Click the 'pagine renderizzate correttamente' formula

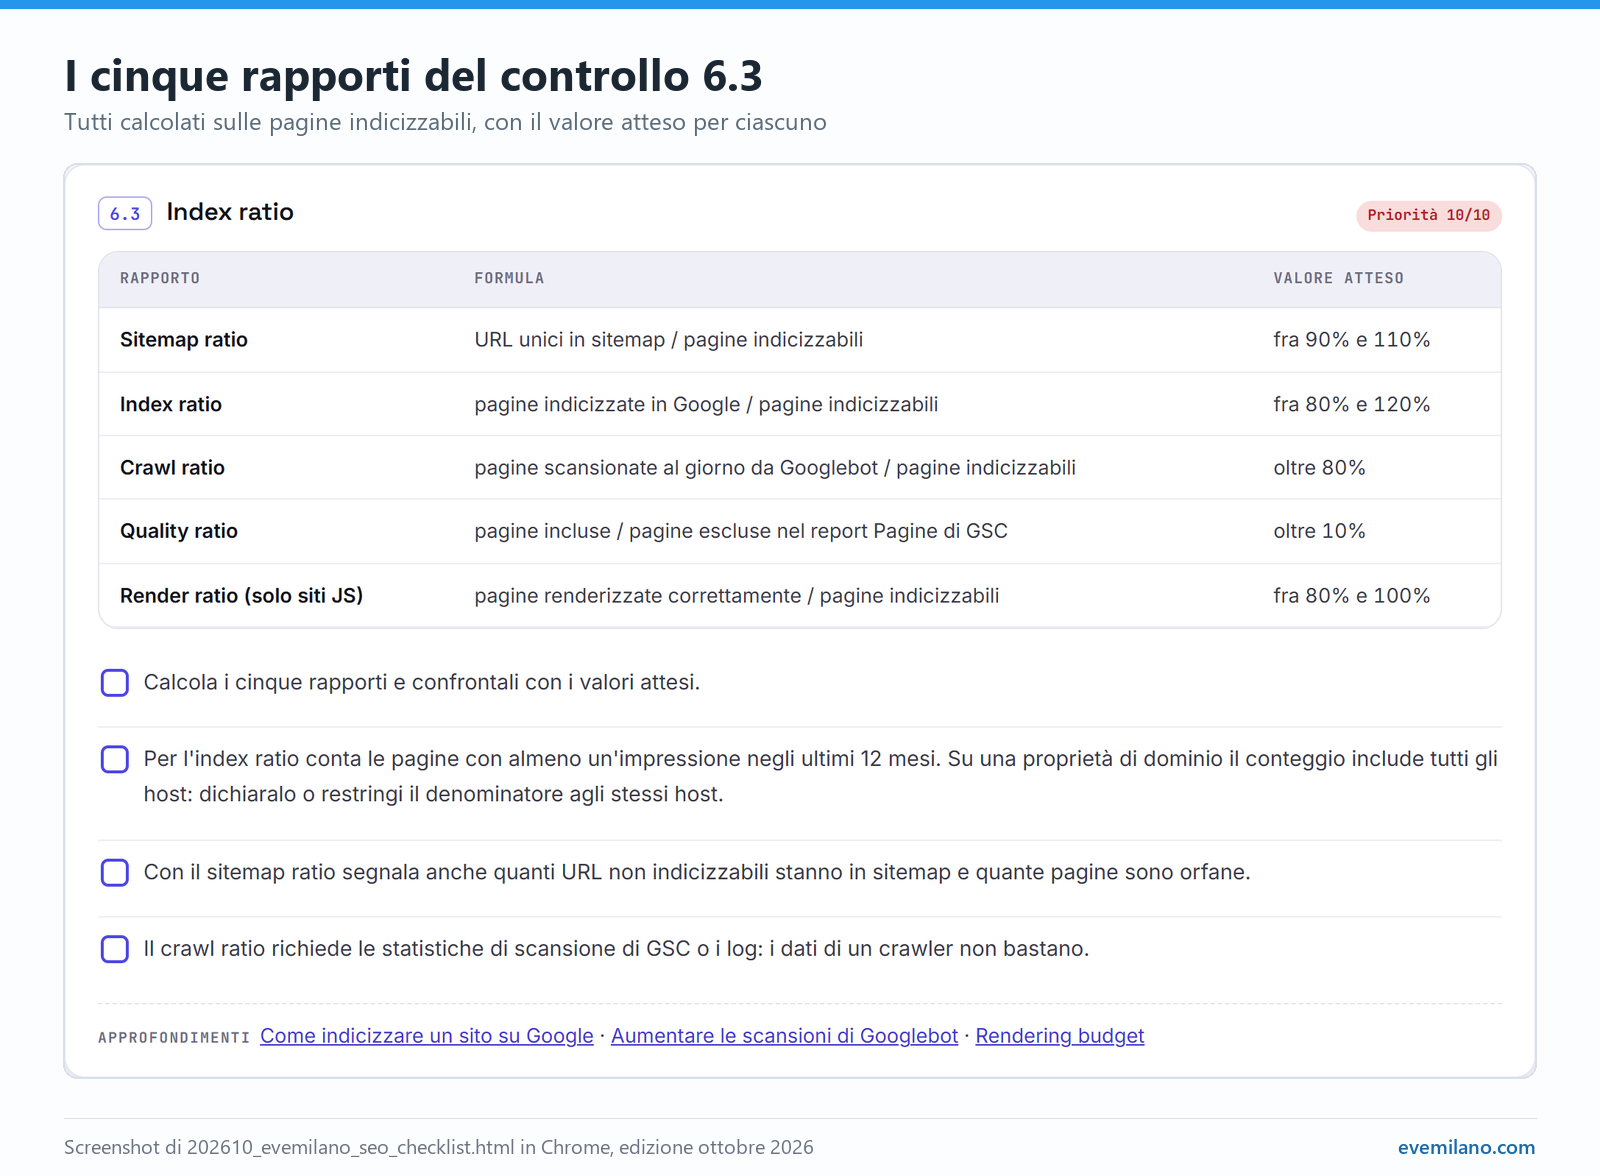pos(736,595)
